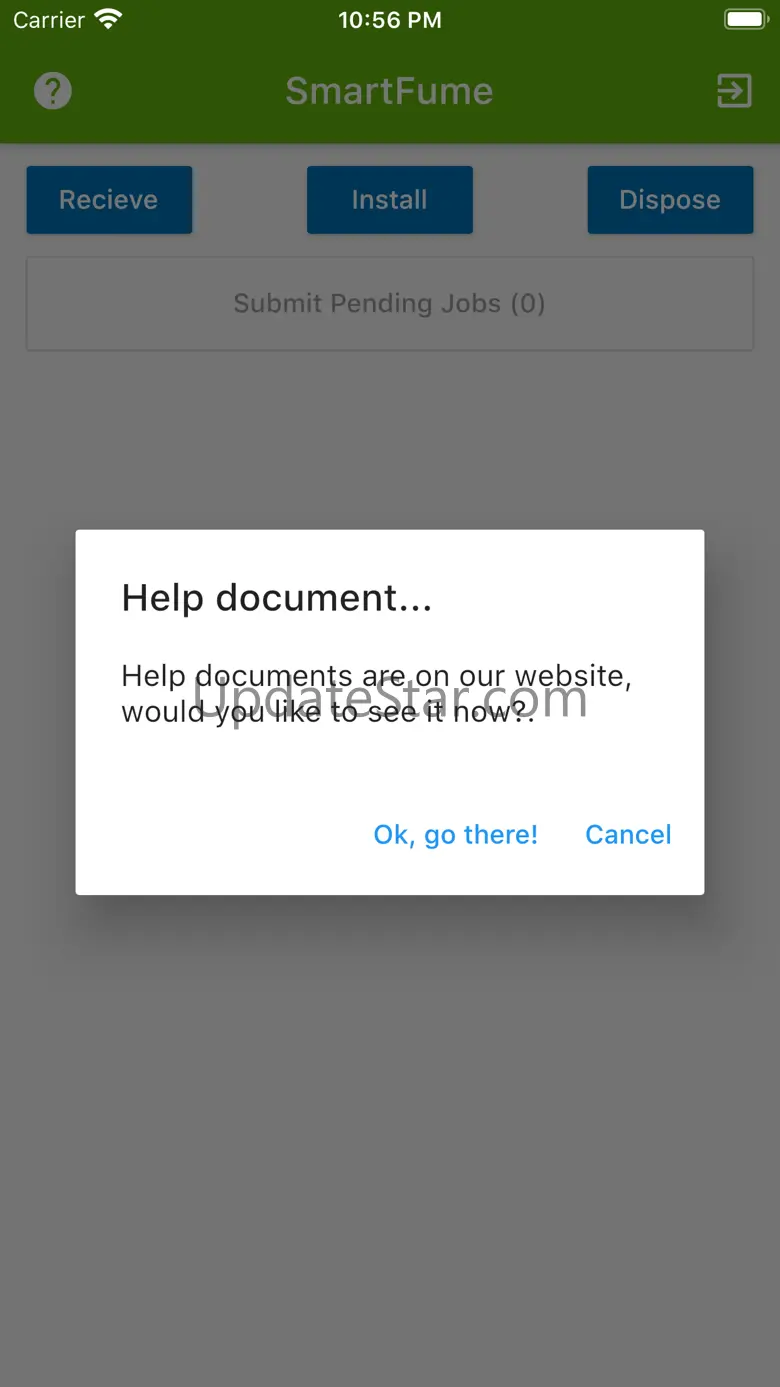Tap the Carrier label in status bar
Screen dimensions: 780x1387
(x=49, y=20)
